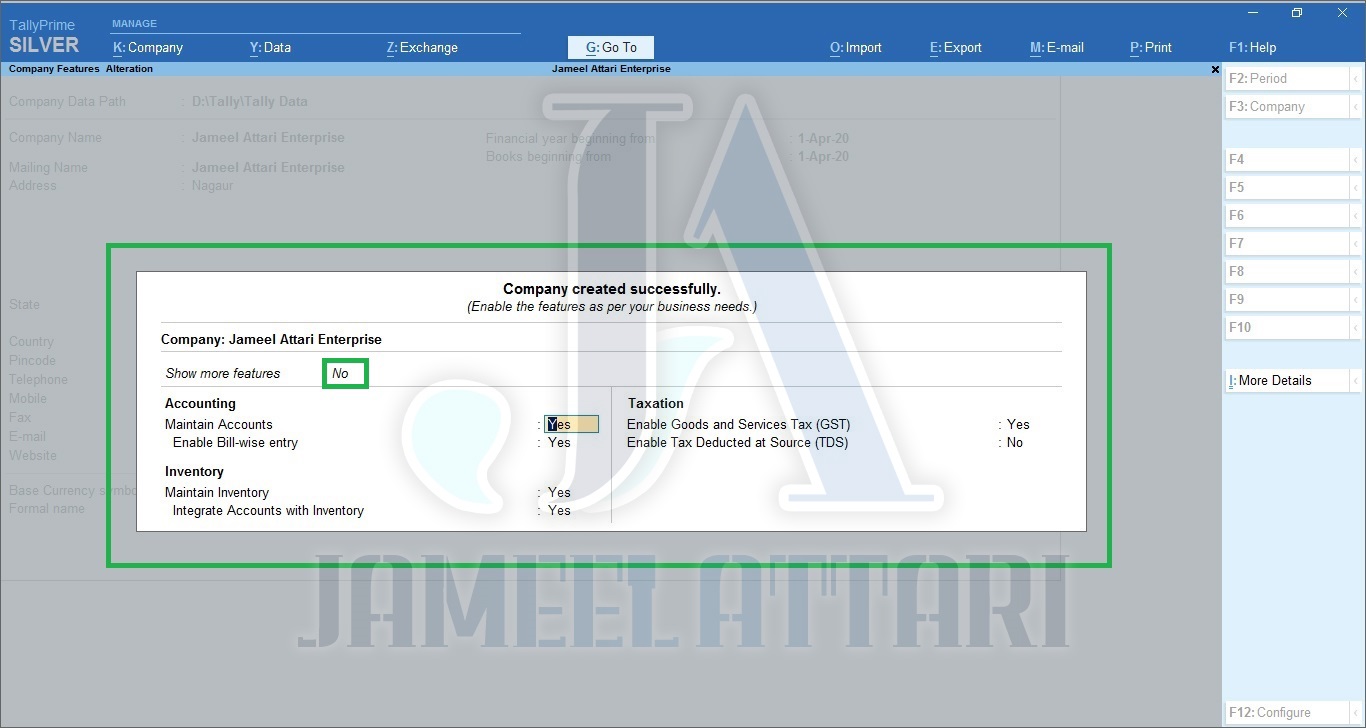Toggle Enable Tax Deducted at Source value
This screenshot has height=728, width=1366.
coord(1015,442)
